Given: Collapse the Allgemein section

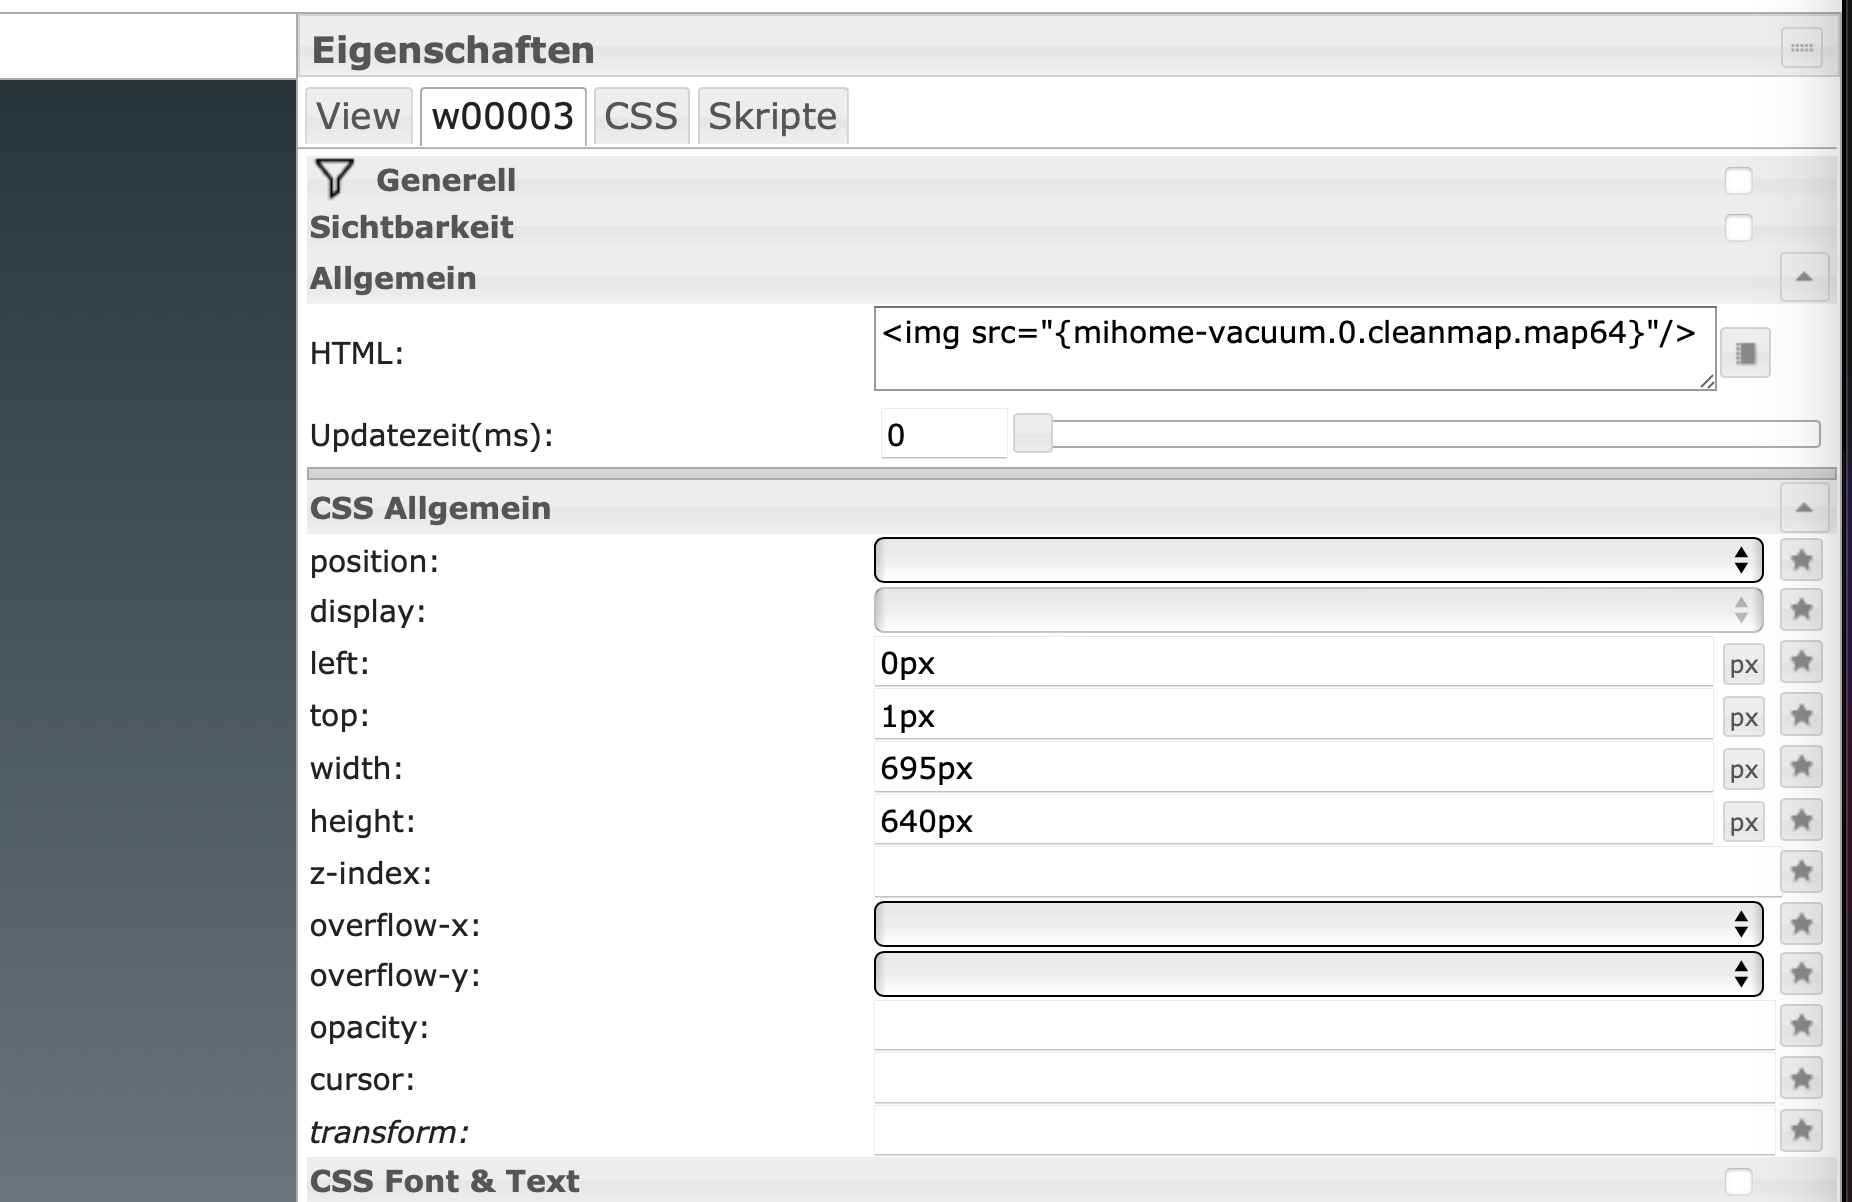Looking at the screenshot, I should click(1804, 277).
